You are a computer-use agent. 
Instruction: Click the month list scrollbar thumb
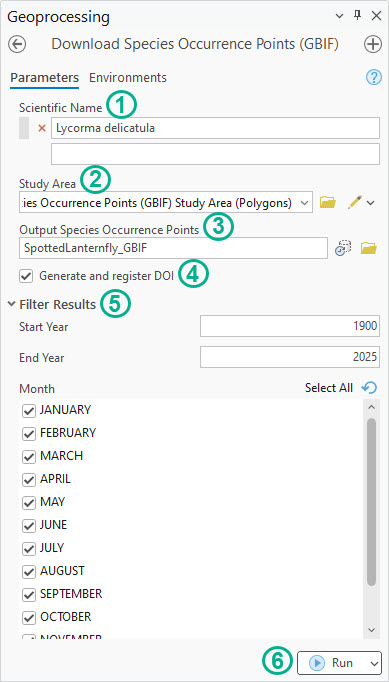[x=371, y=502]
